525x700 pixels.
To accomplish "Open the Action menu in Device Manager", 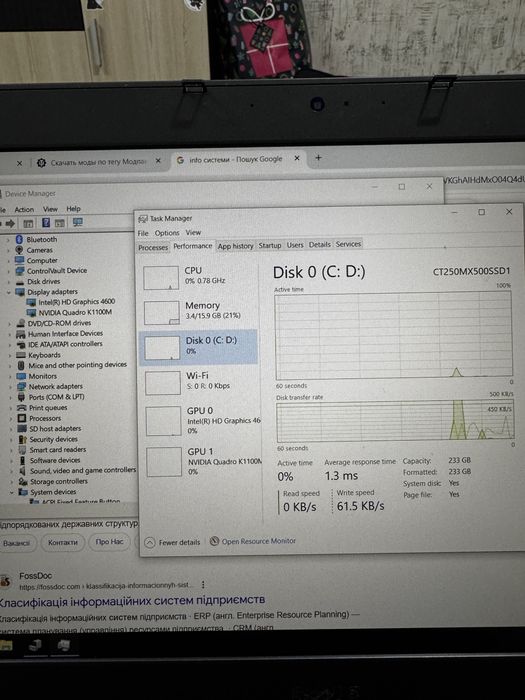I will point(24,209).
